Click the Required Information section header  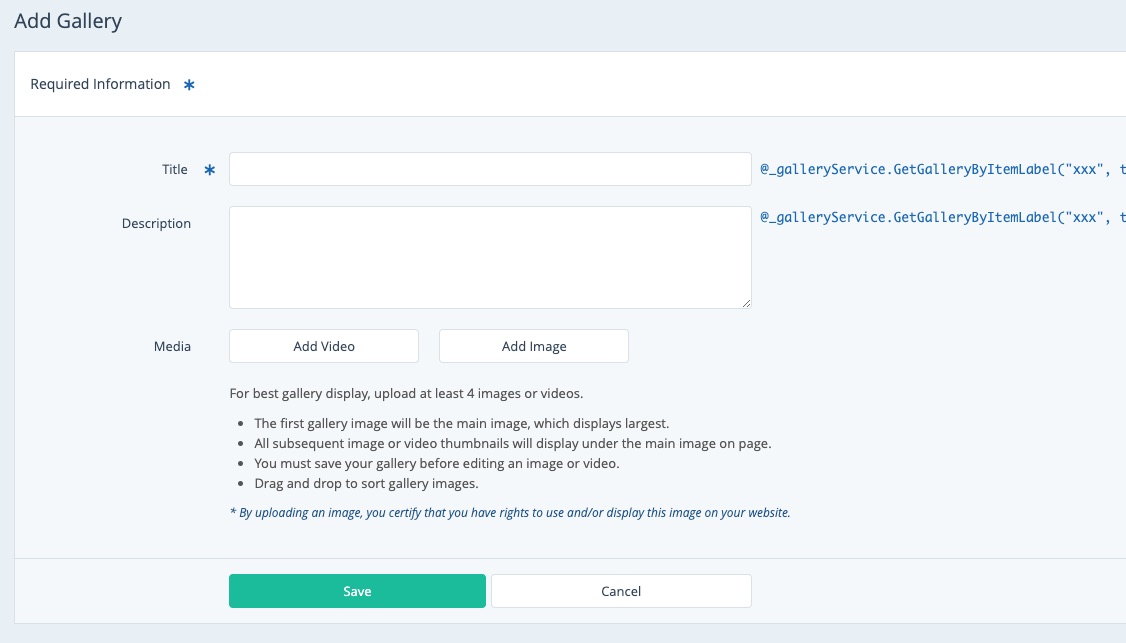pos(100,85)
